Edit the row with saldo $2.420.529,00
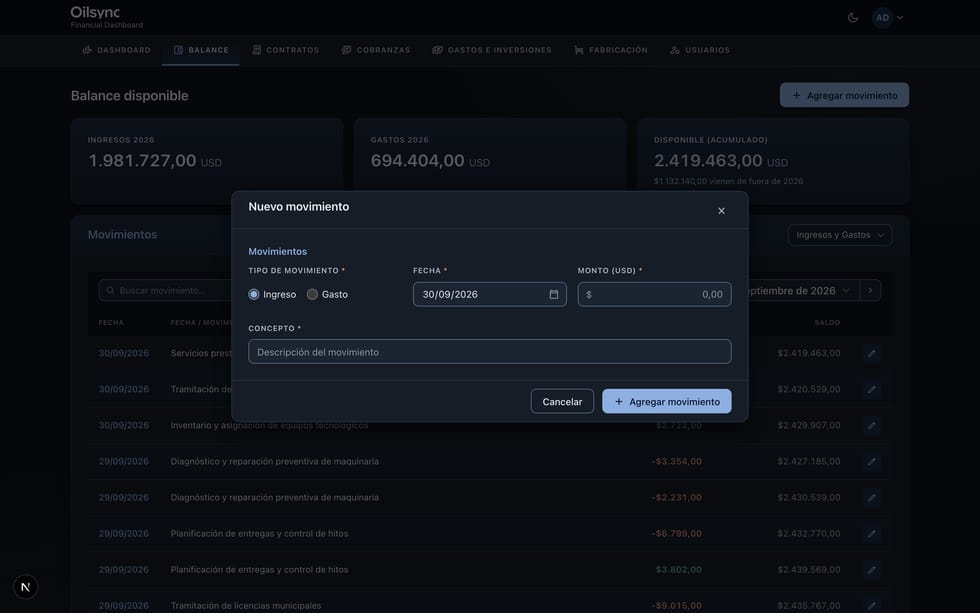Viewport: 980px width, 613px height. (871, 389)
